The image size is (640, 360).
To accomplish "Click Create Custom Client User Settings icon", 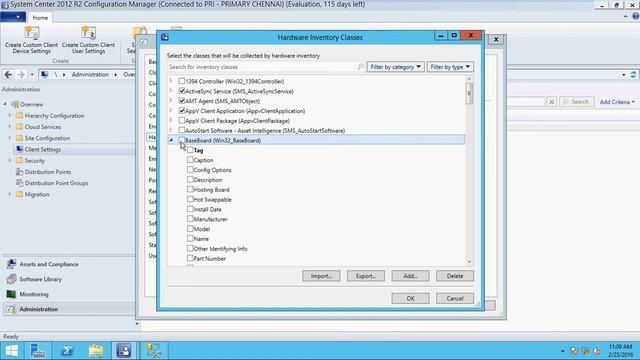I will tap(88, 33).
